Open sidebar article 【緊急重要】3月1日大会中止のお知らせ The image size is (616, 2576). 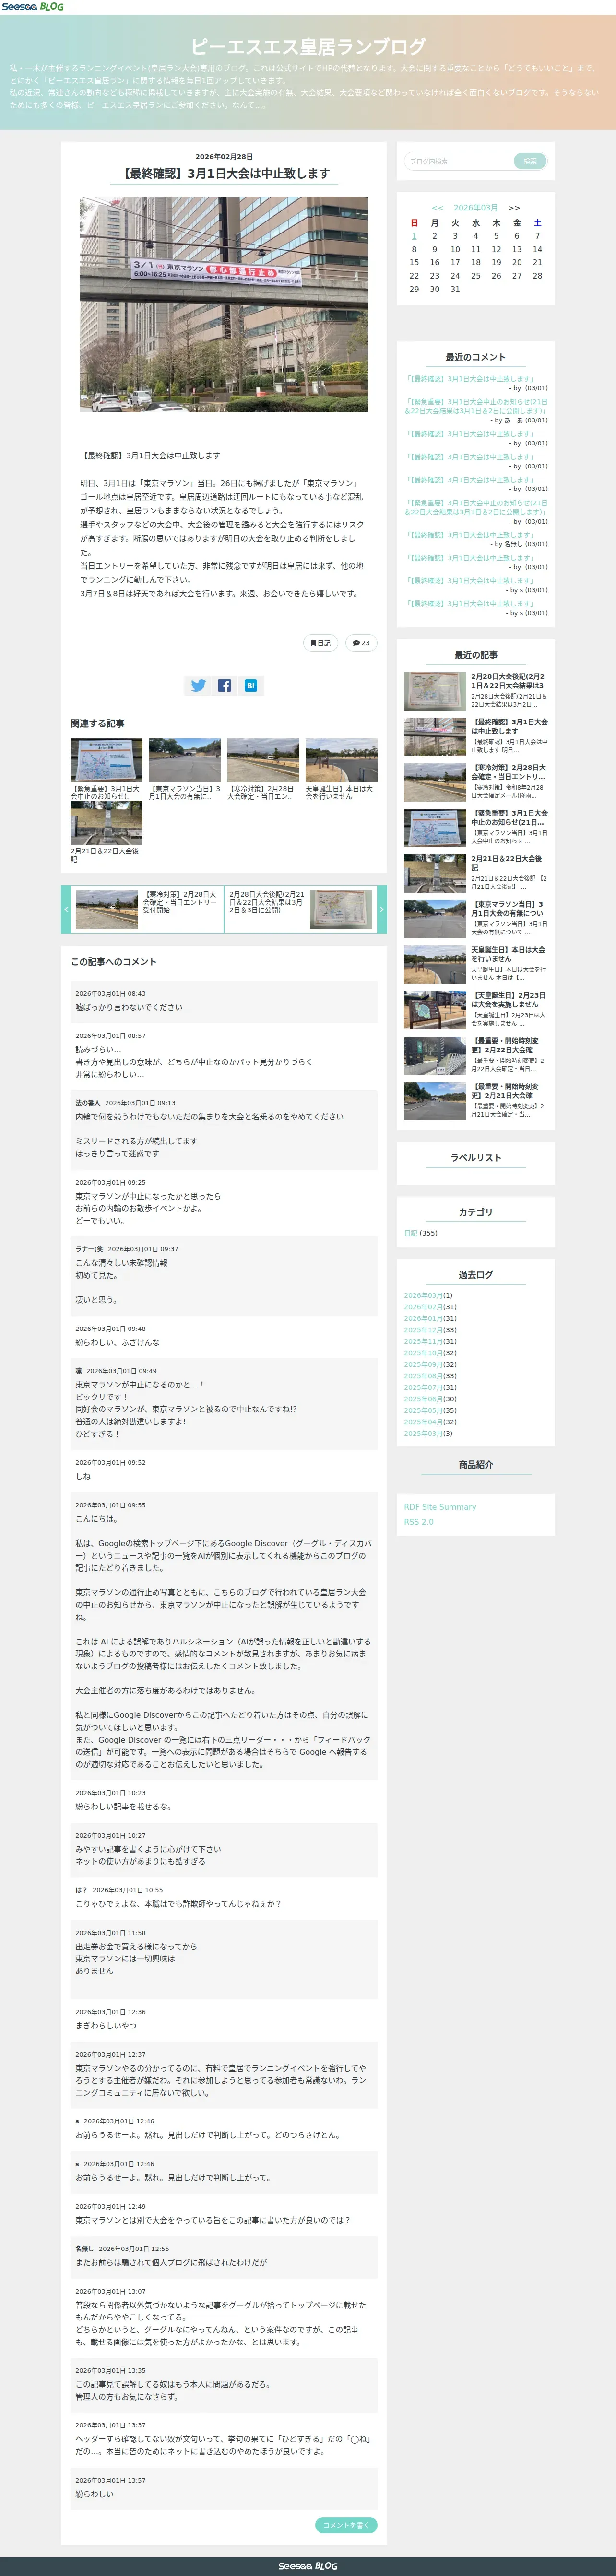(476, 827)
